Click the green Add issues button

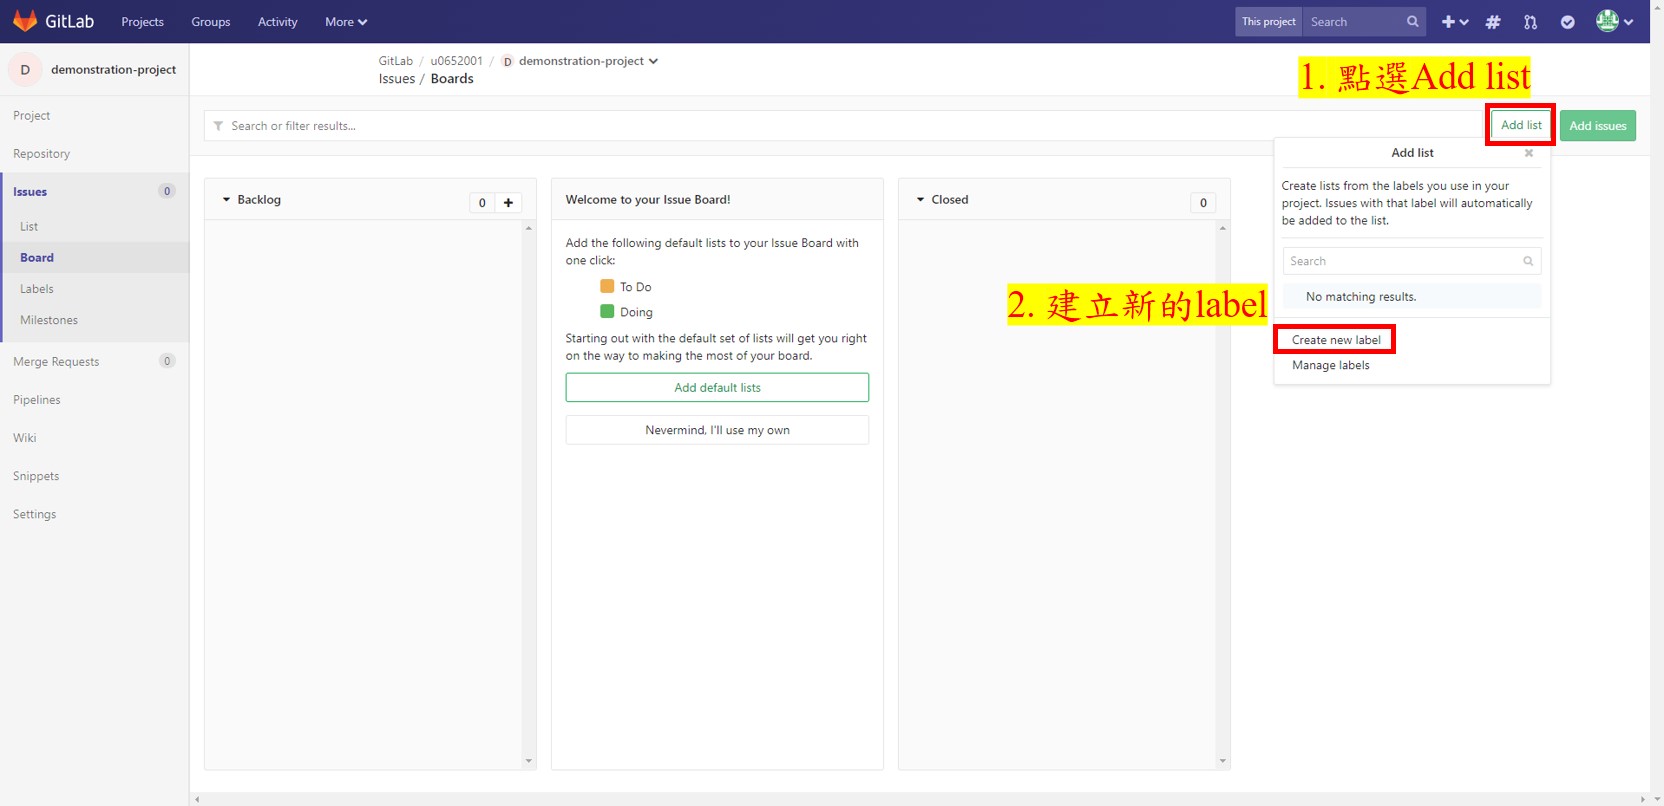click(x=1597, y=126)
